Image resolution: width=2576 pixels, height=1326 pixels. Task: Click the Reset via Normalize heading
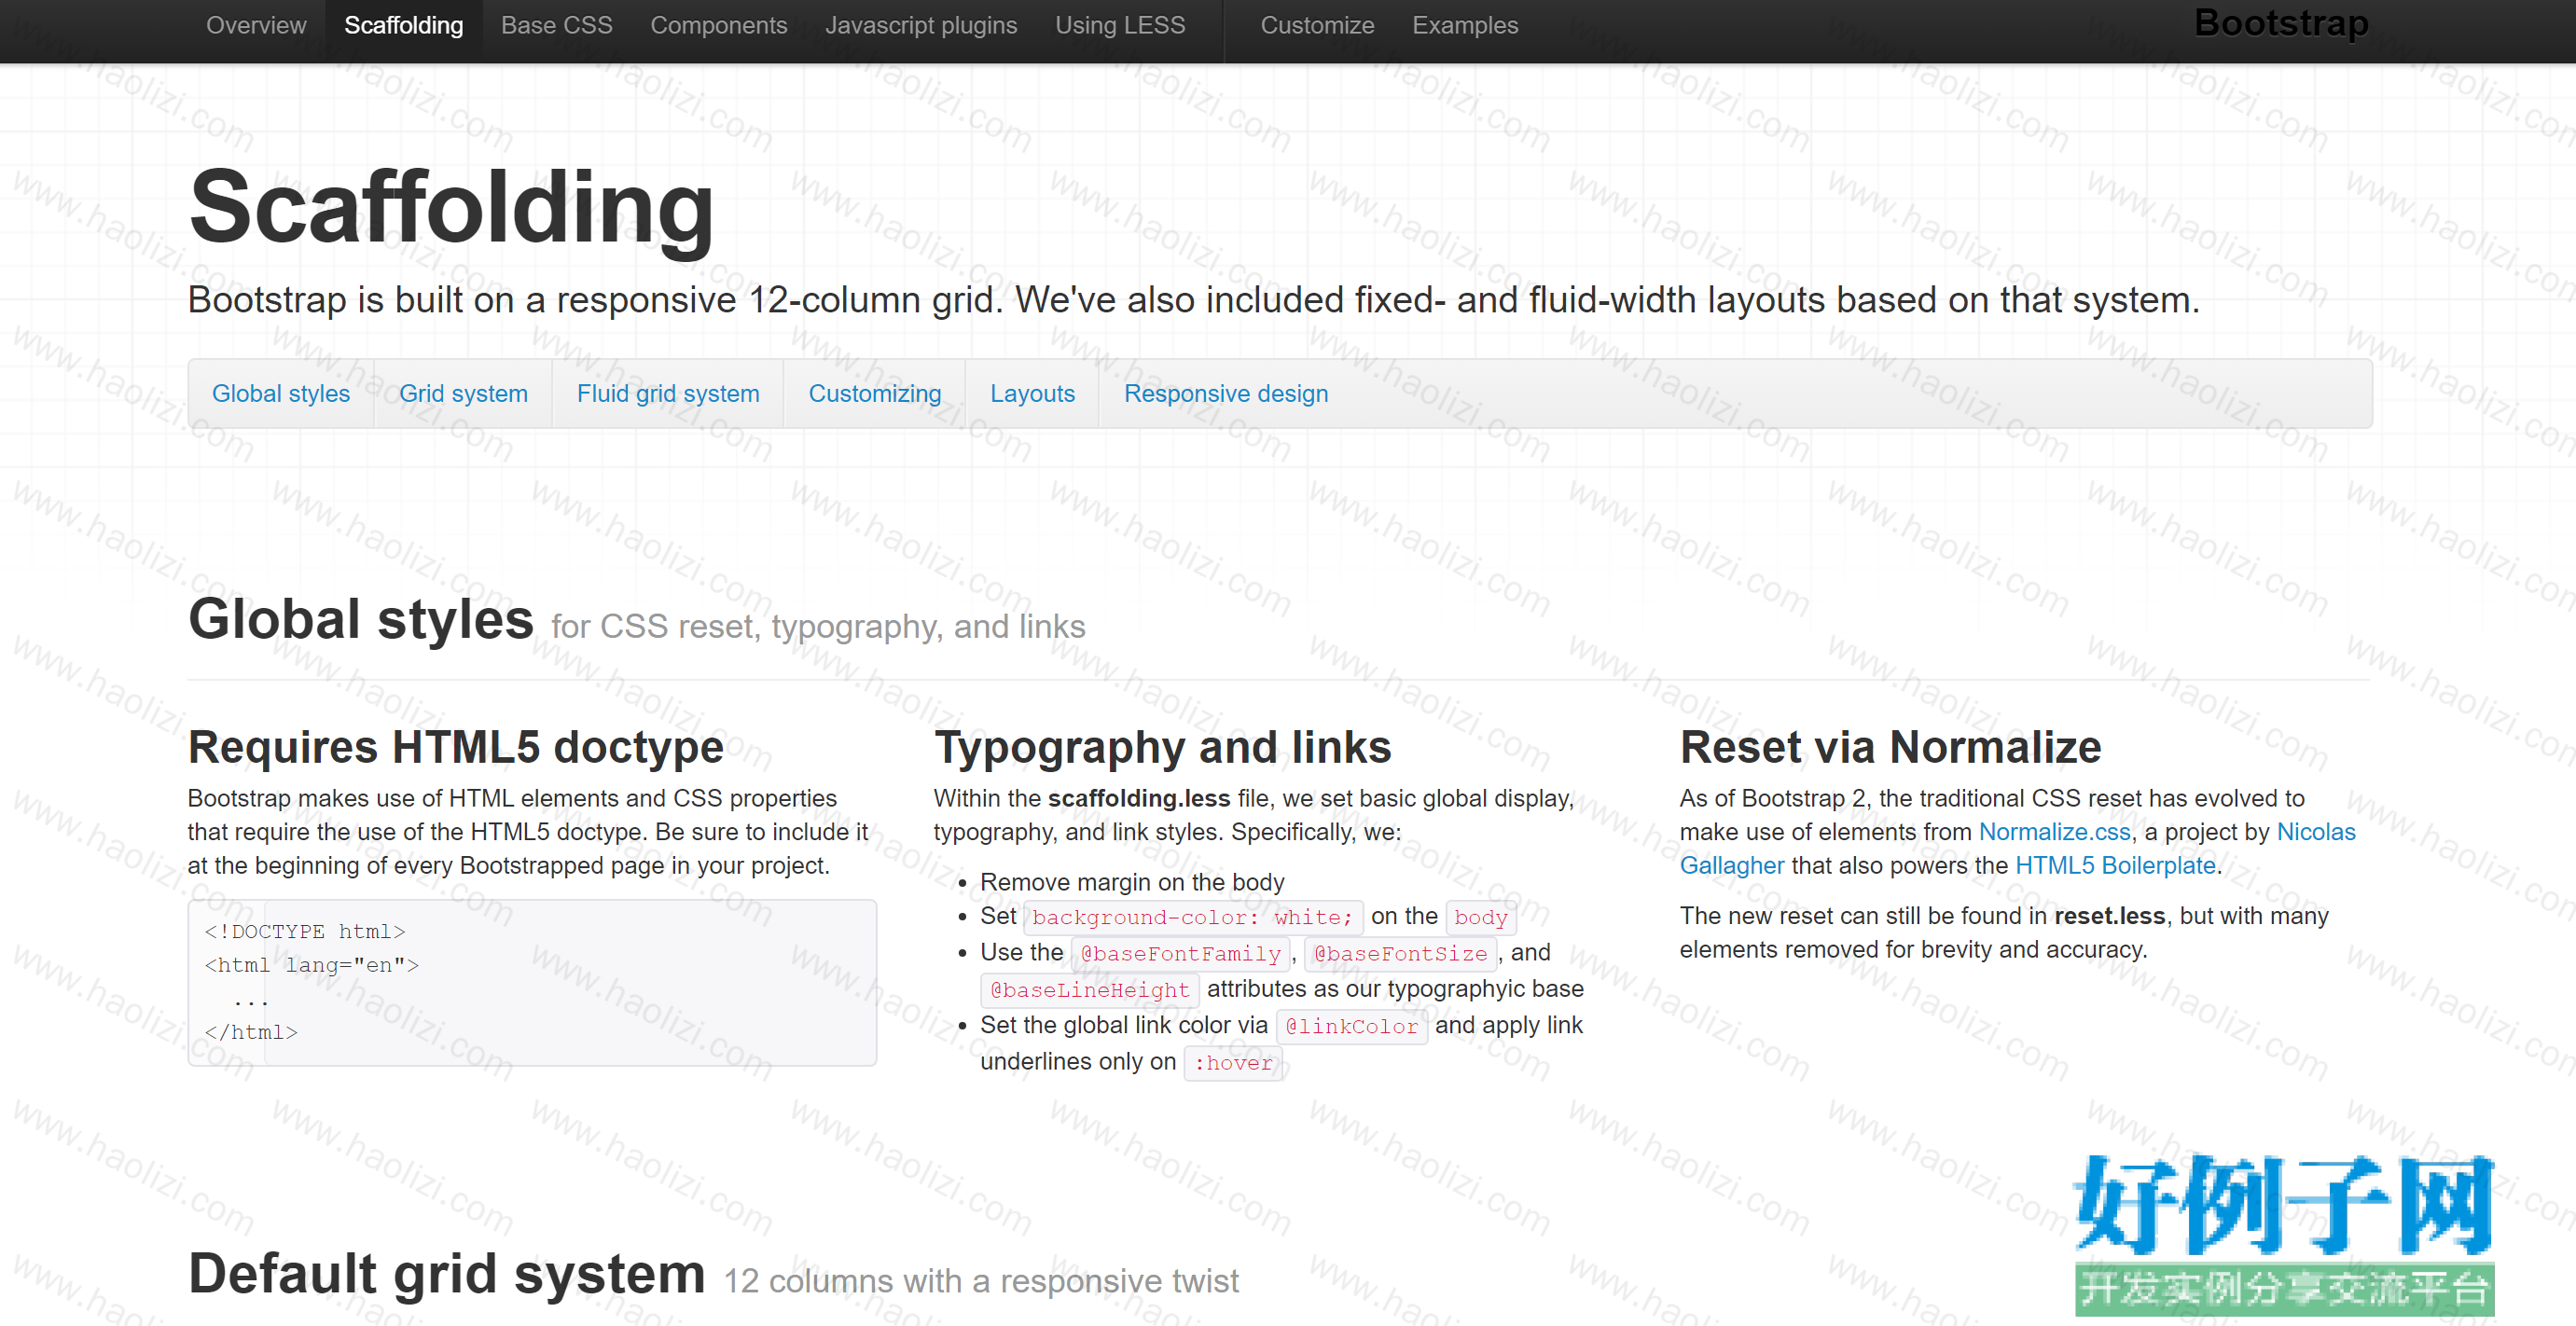(x=1890, y=747)
